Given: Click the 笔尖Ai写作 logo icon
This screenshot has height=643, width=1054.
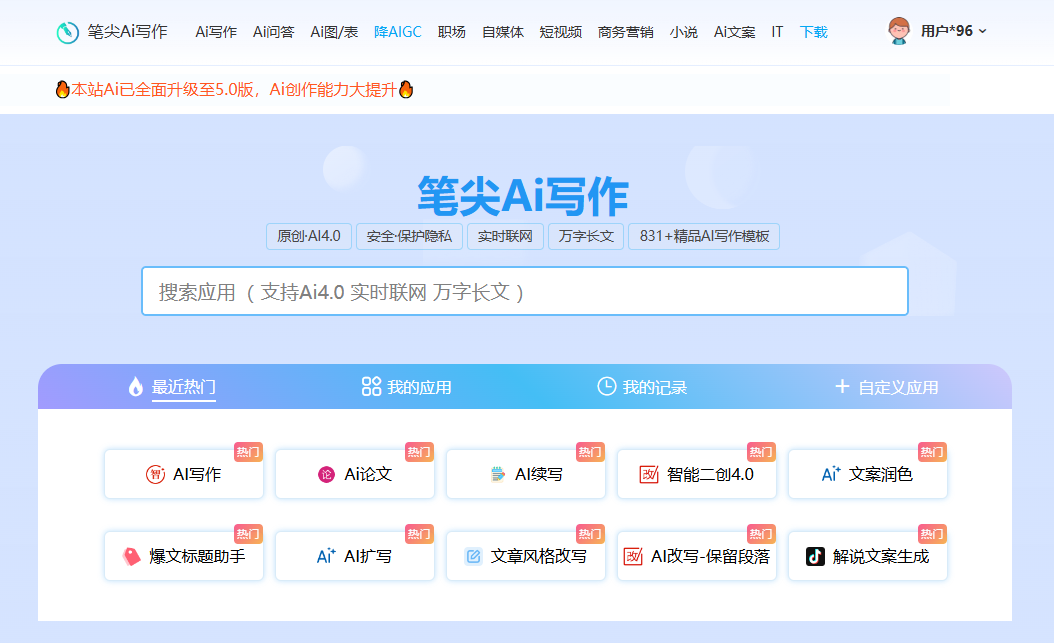Looking at the screenshot, I should pyautogui.click(x=67, y=31).
